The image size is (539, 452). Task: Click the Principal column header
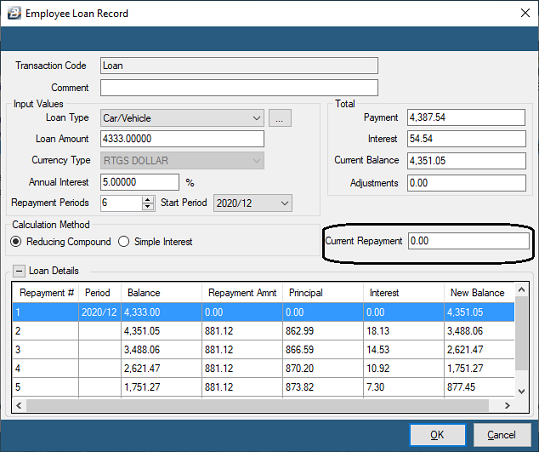point(323,293)
